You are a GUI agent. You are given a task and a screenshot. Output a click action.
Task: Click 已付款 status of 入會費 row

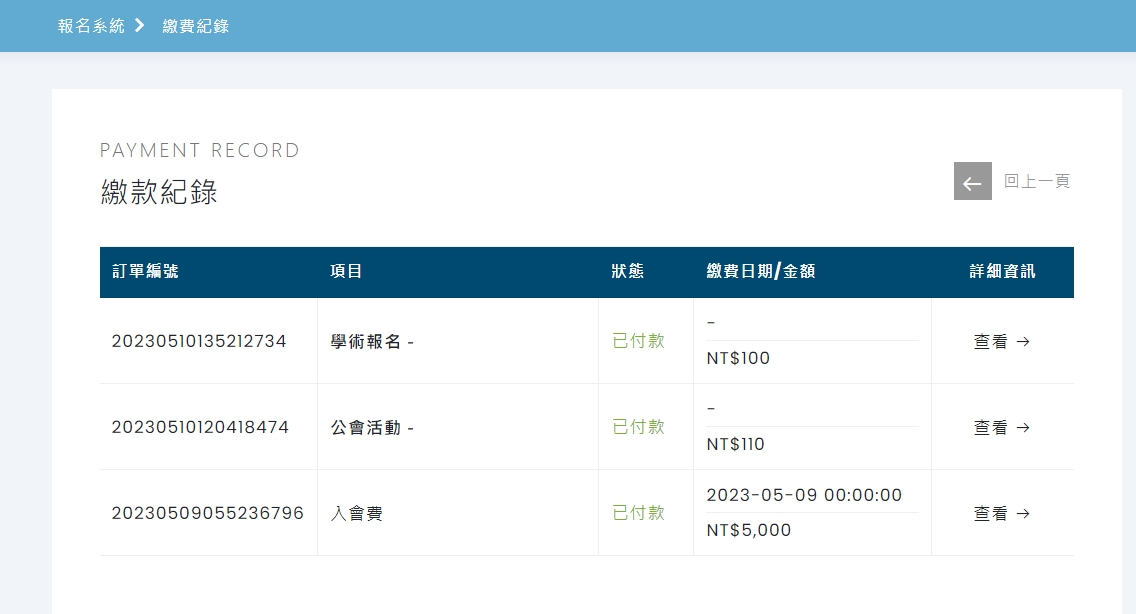pos(638,513)
